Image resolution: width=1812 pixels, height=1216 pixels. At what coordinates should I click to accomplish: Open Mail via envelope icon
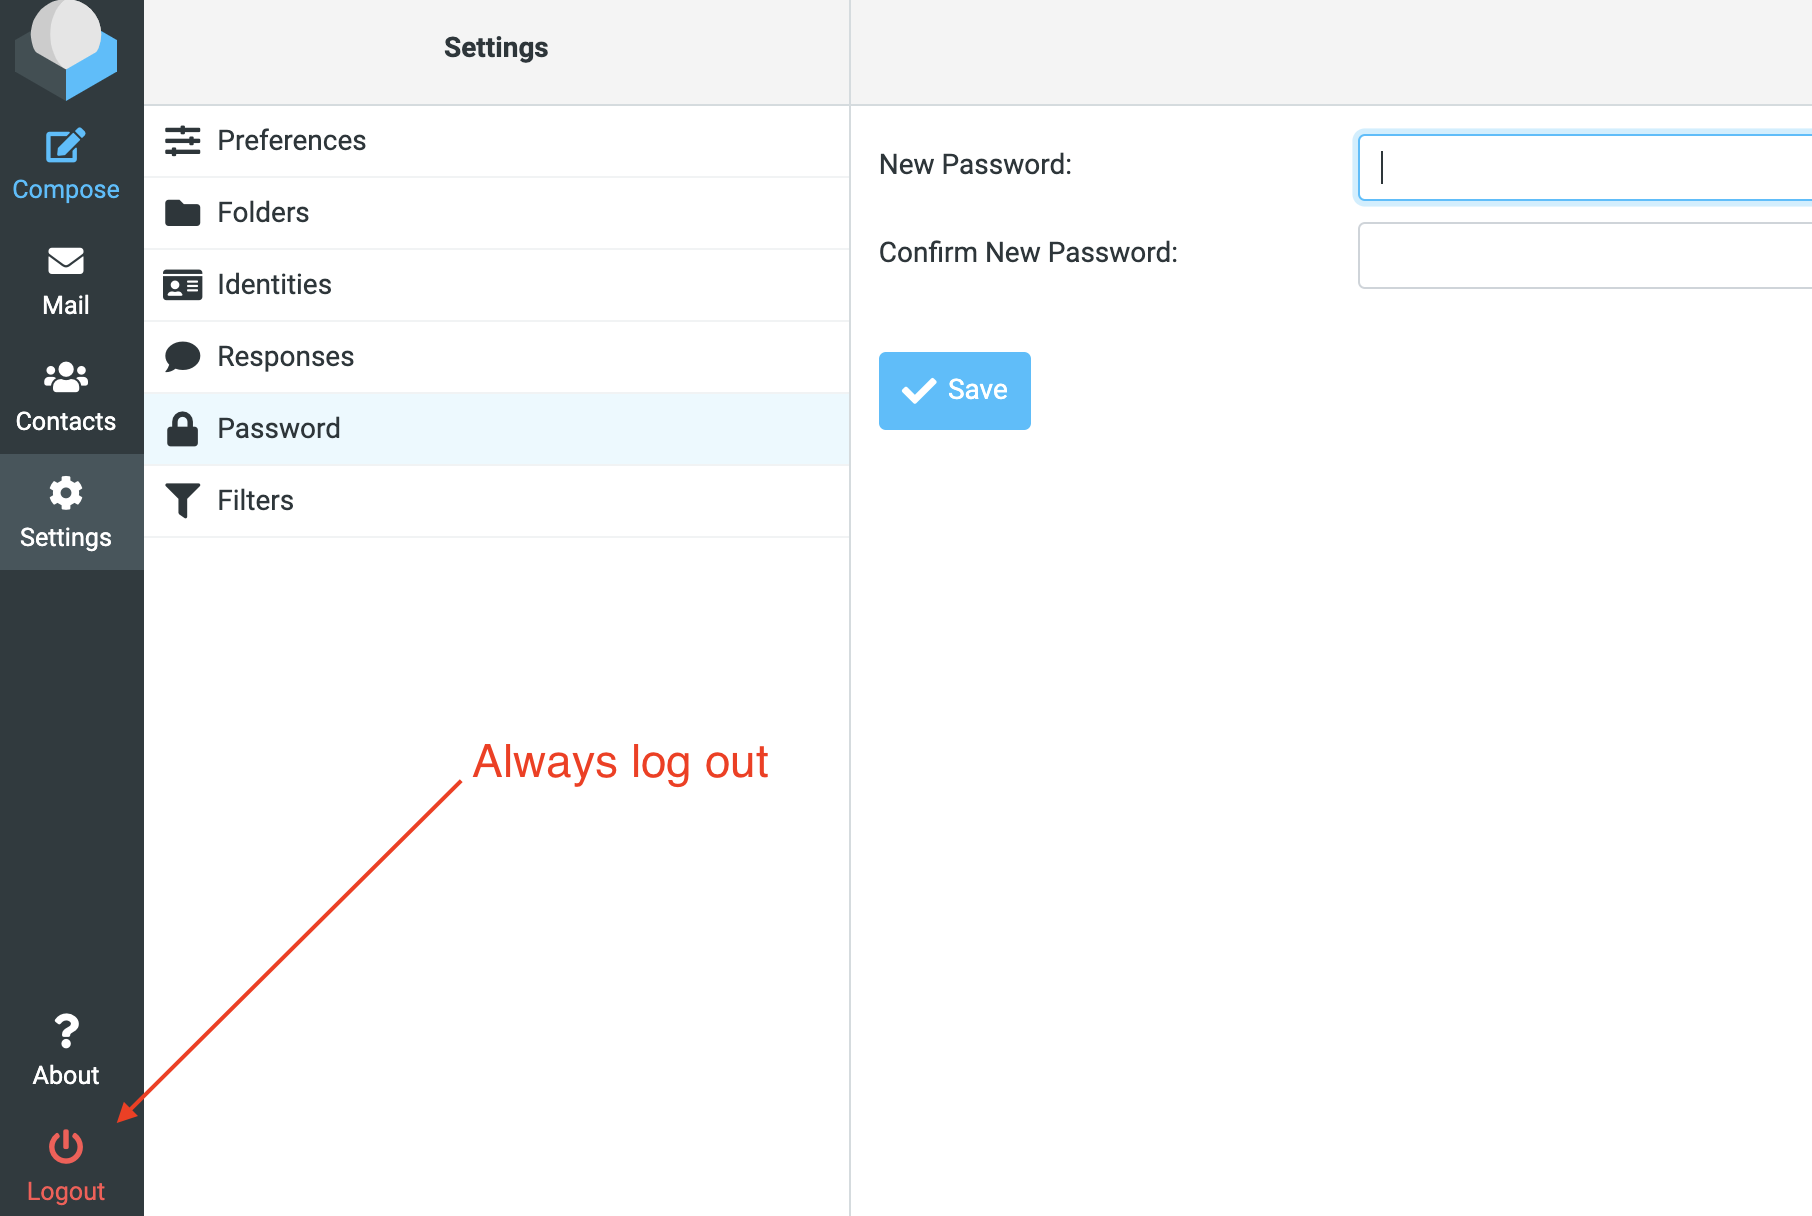(66, 261)
